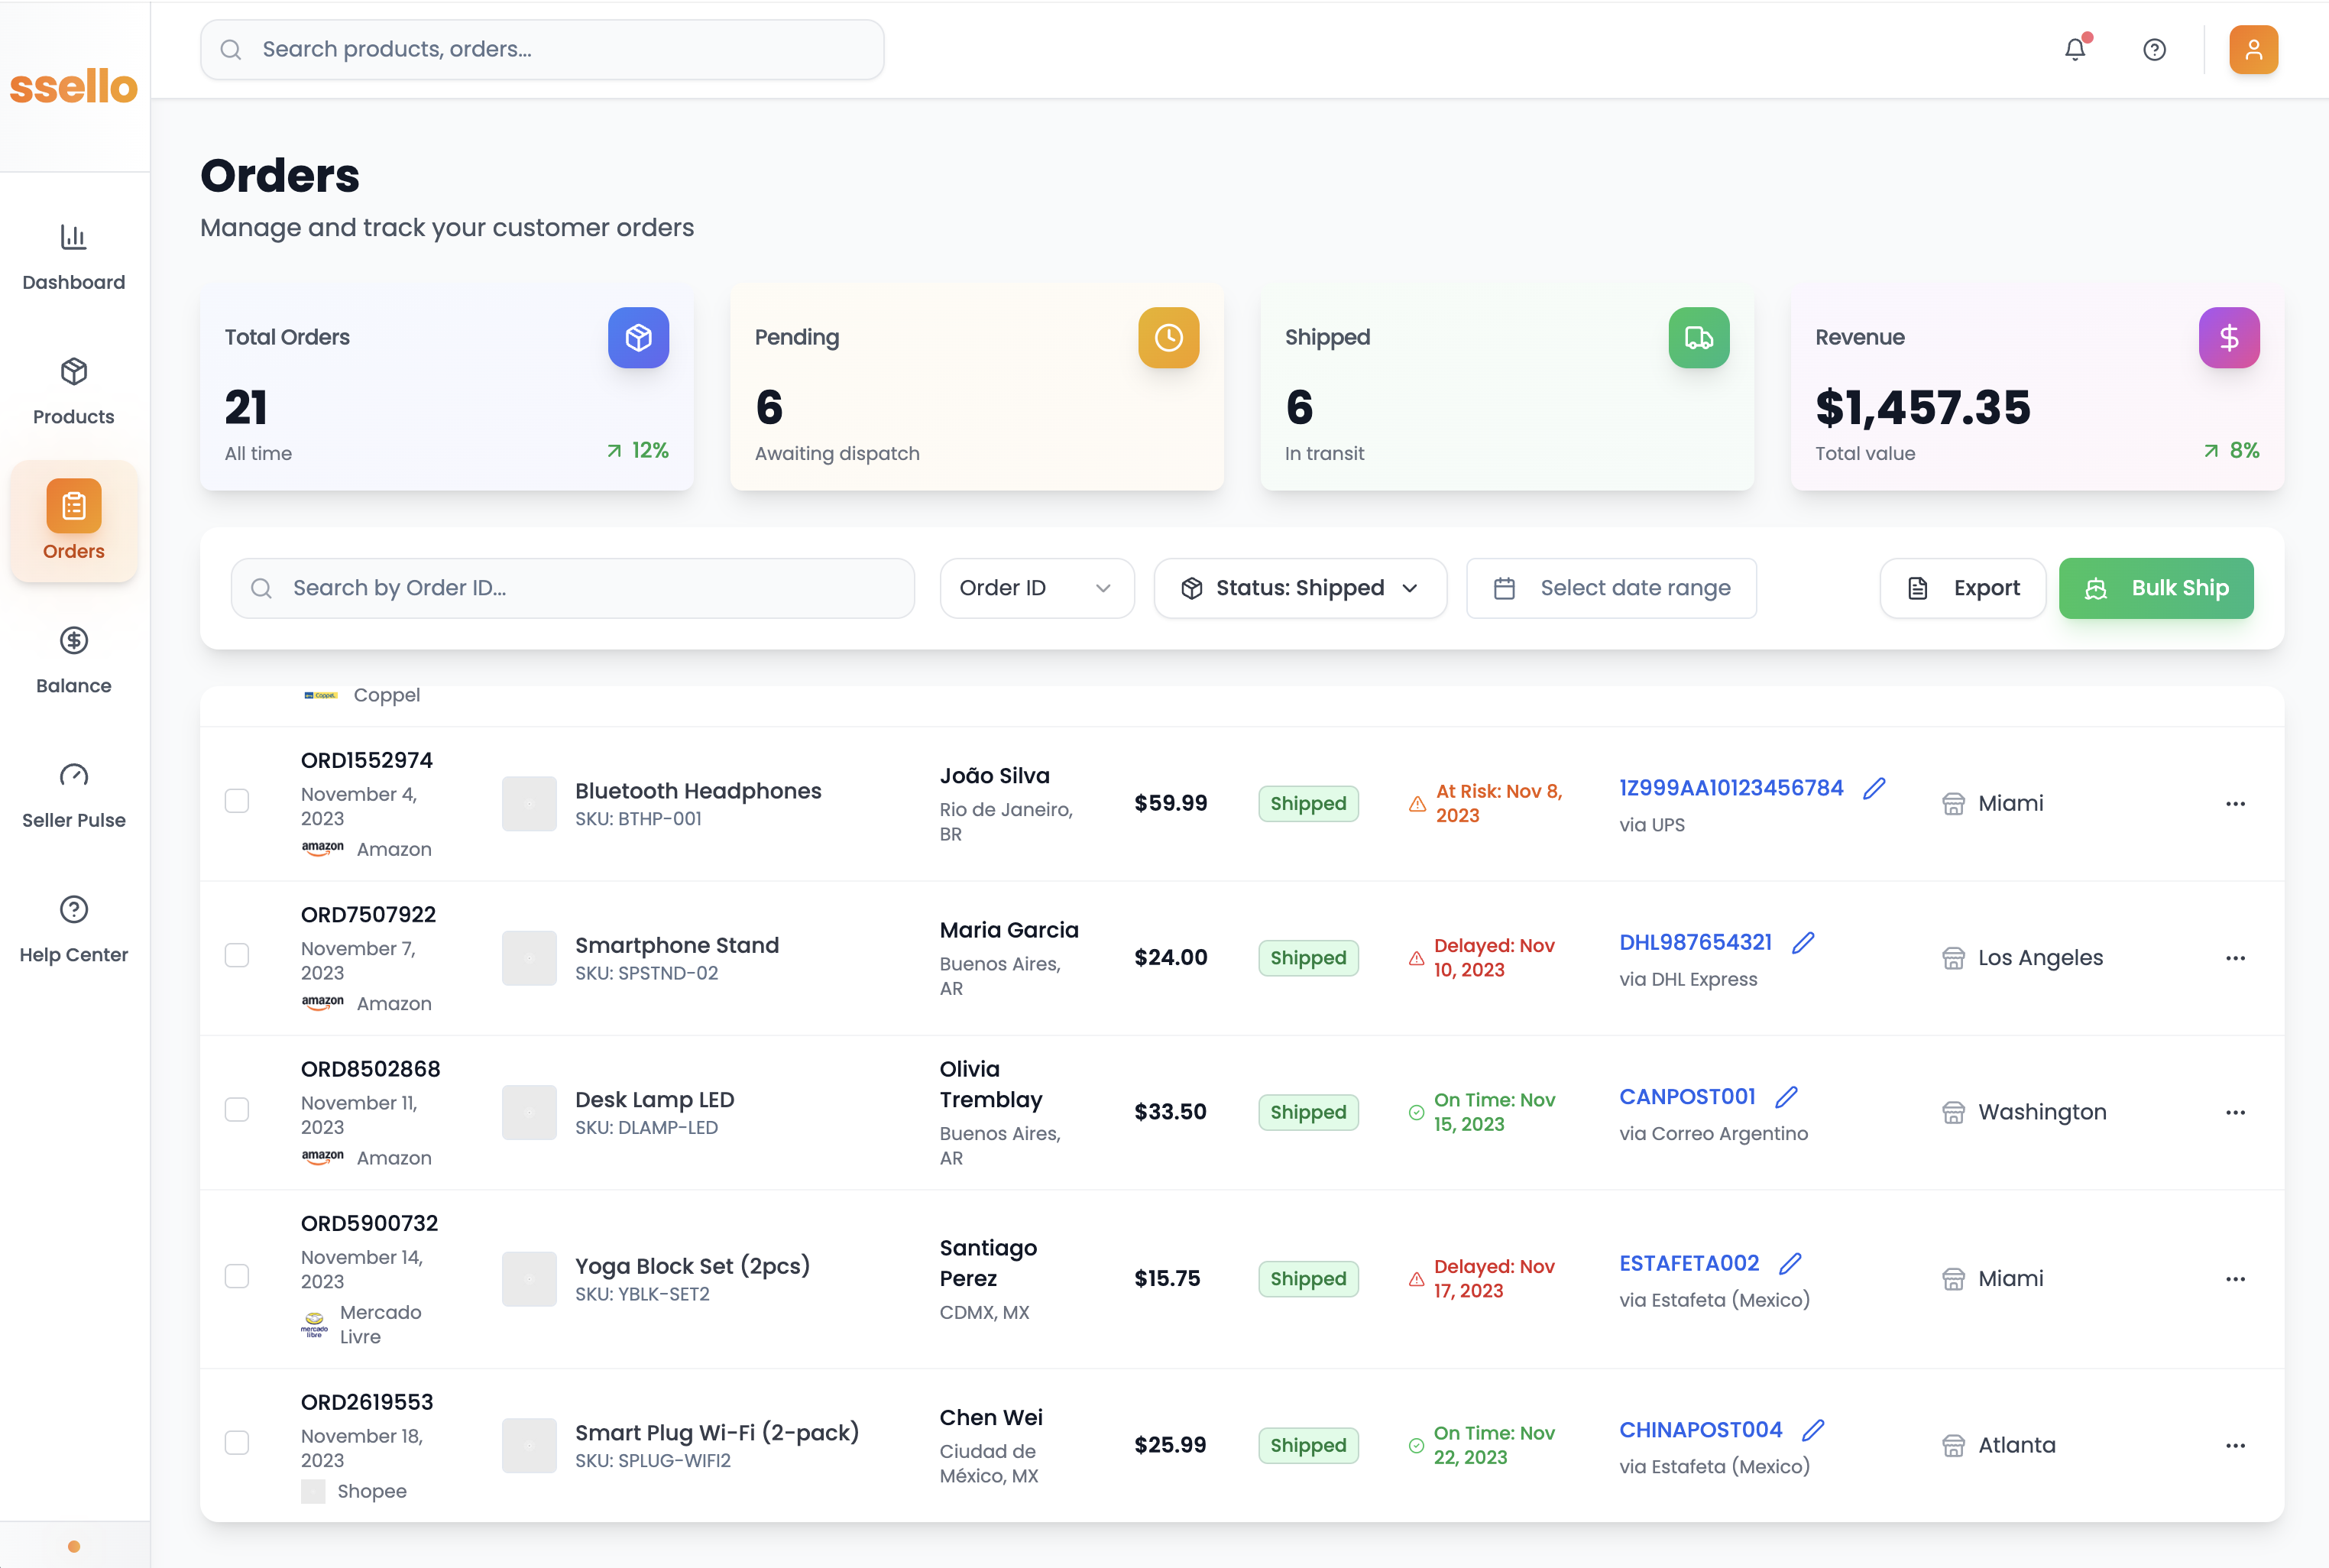Open the Status: Shipped filter dropdown
Image resolution: width=2329 pixels, height=1568 pixels.
point(1299,588)
